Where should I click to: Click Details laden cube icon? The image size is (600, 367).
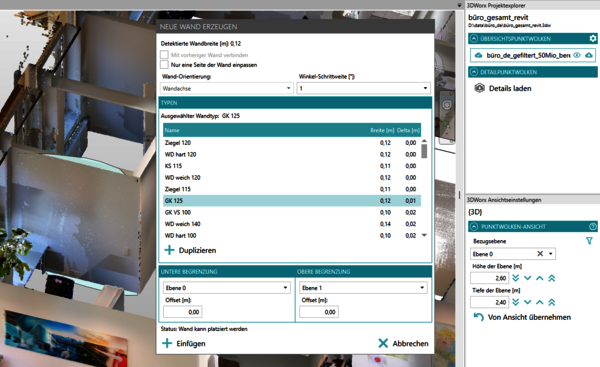coord(479,88)
